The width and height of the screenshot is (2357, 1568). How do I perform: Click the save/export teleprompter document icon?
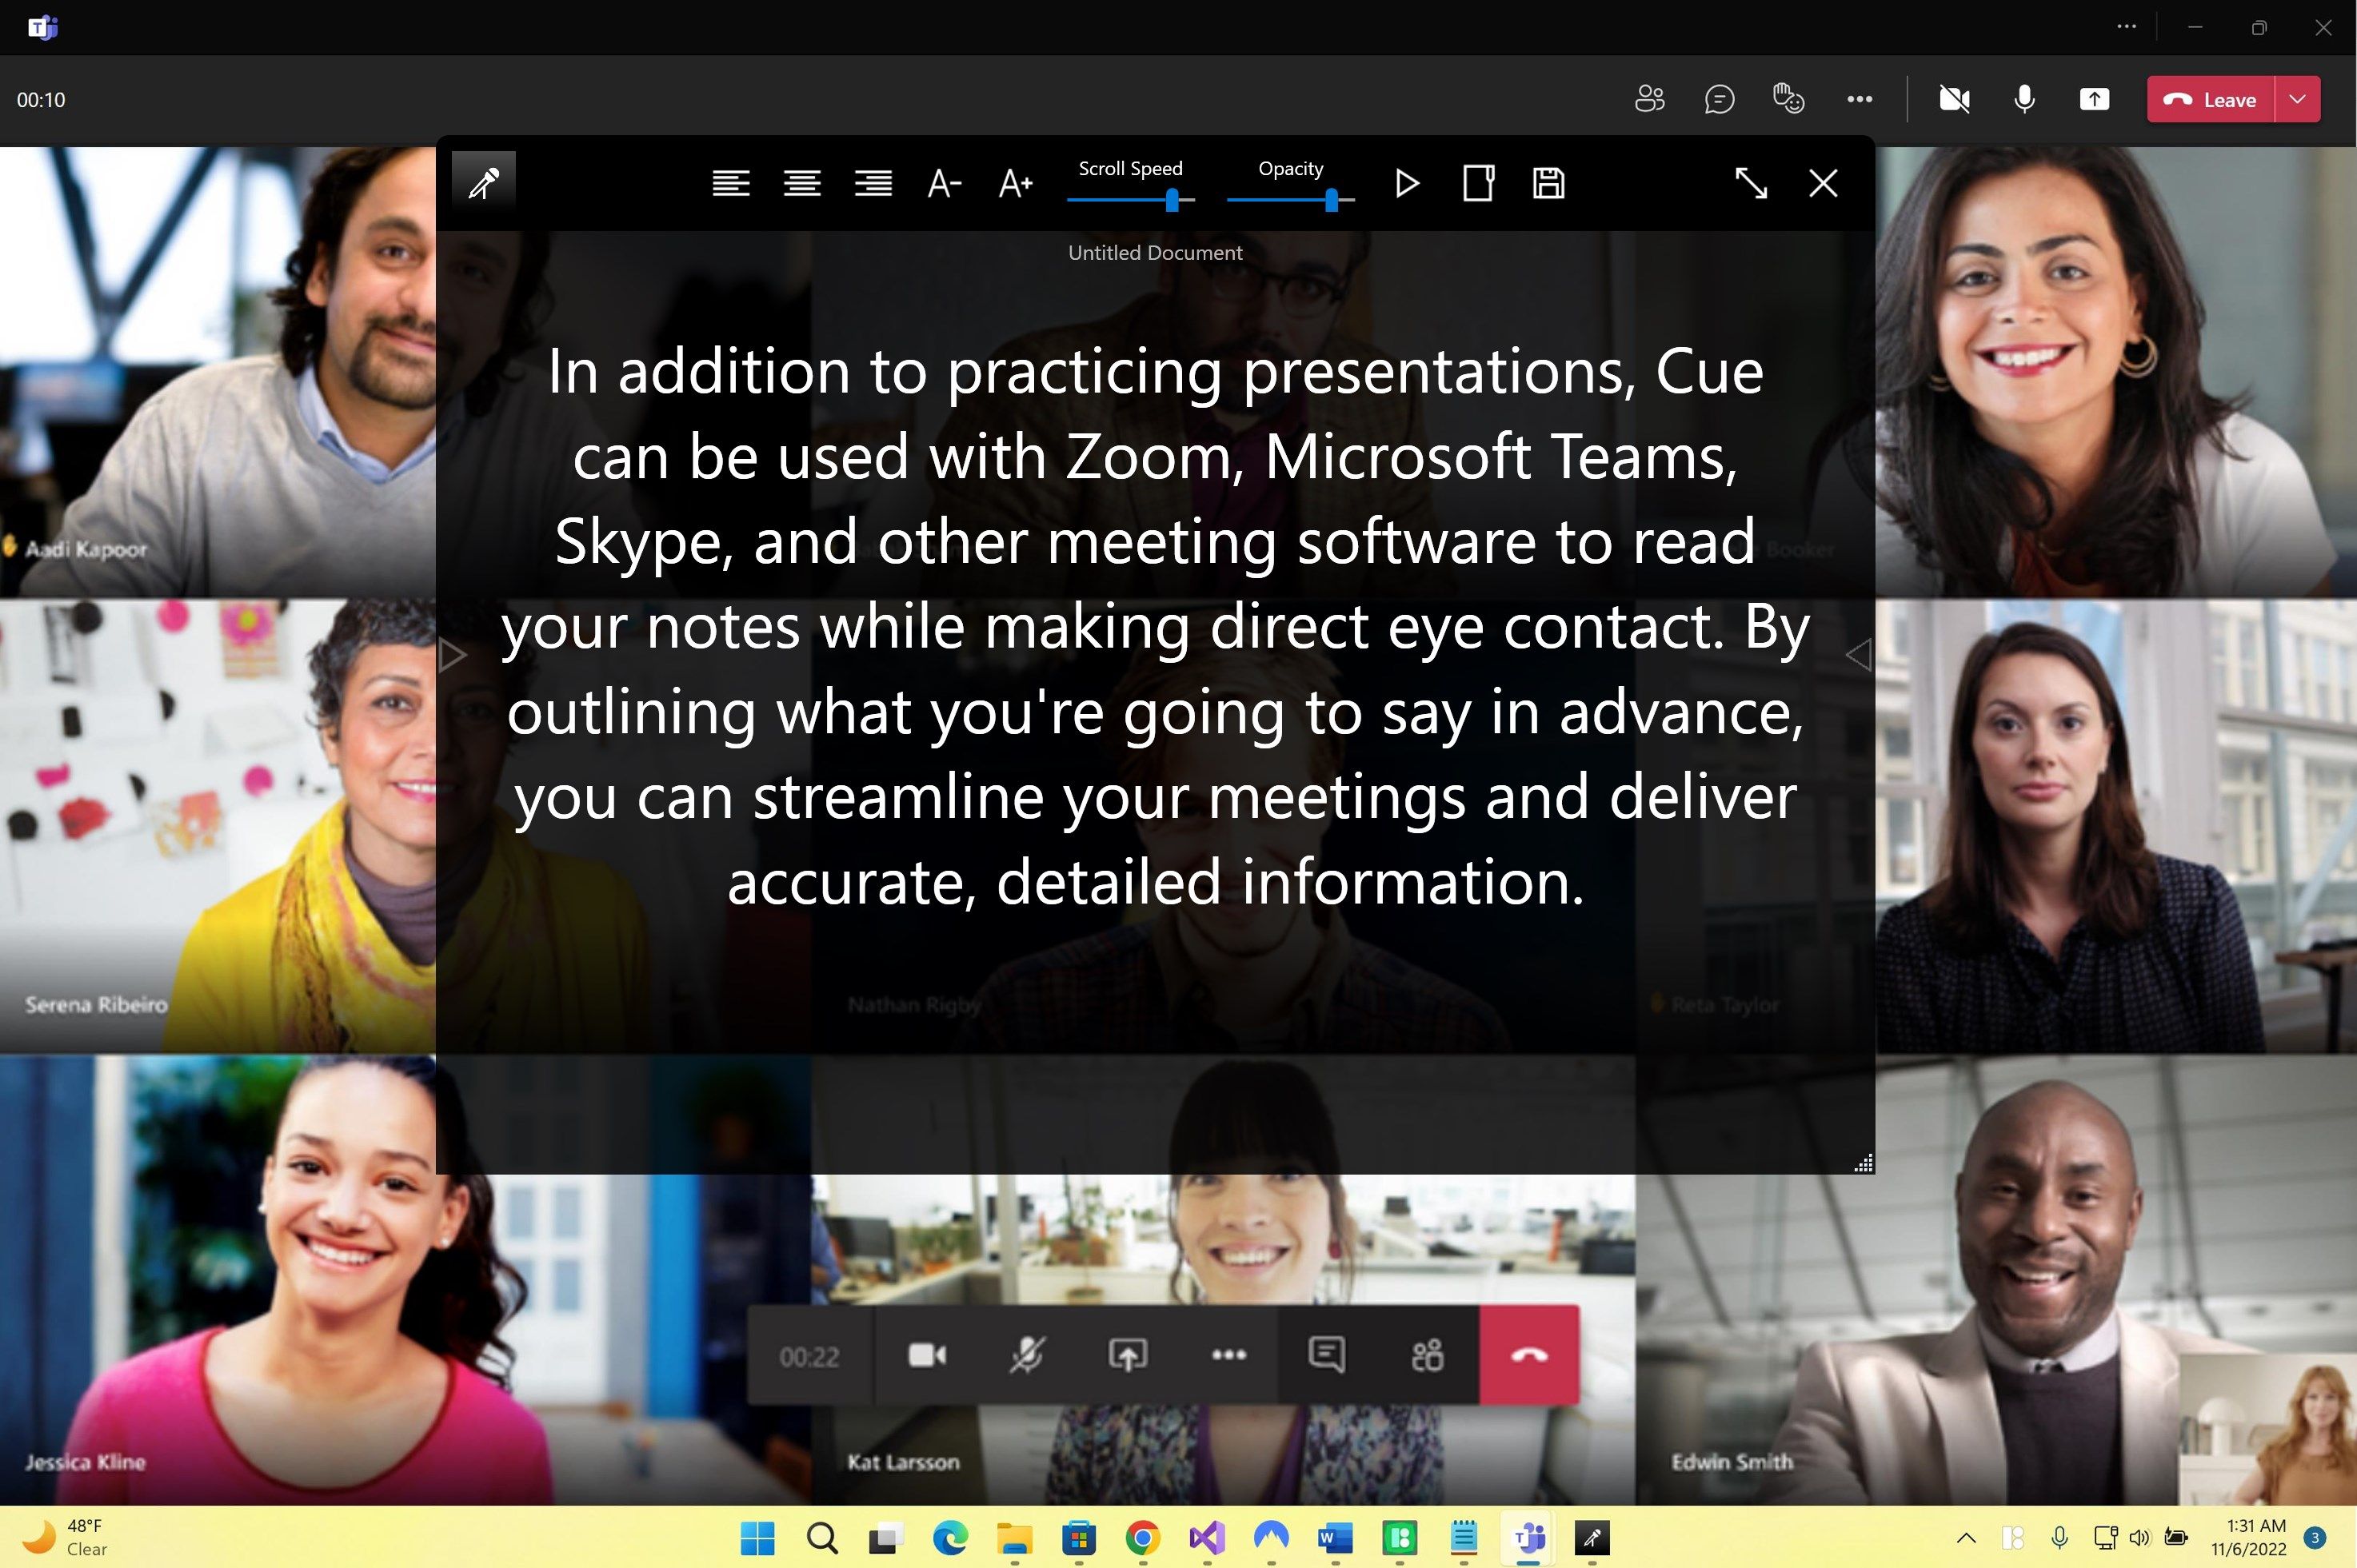[x=1547, y=184]
